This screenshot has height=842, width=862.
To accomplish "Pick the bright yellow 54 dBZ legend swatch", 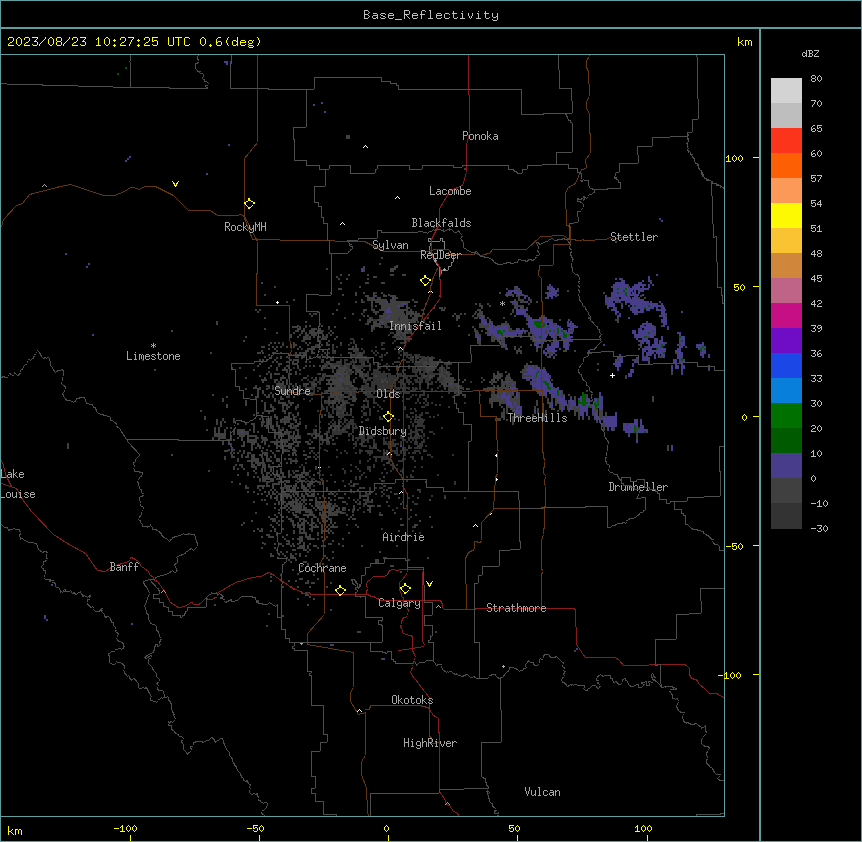I will (786, 215).
